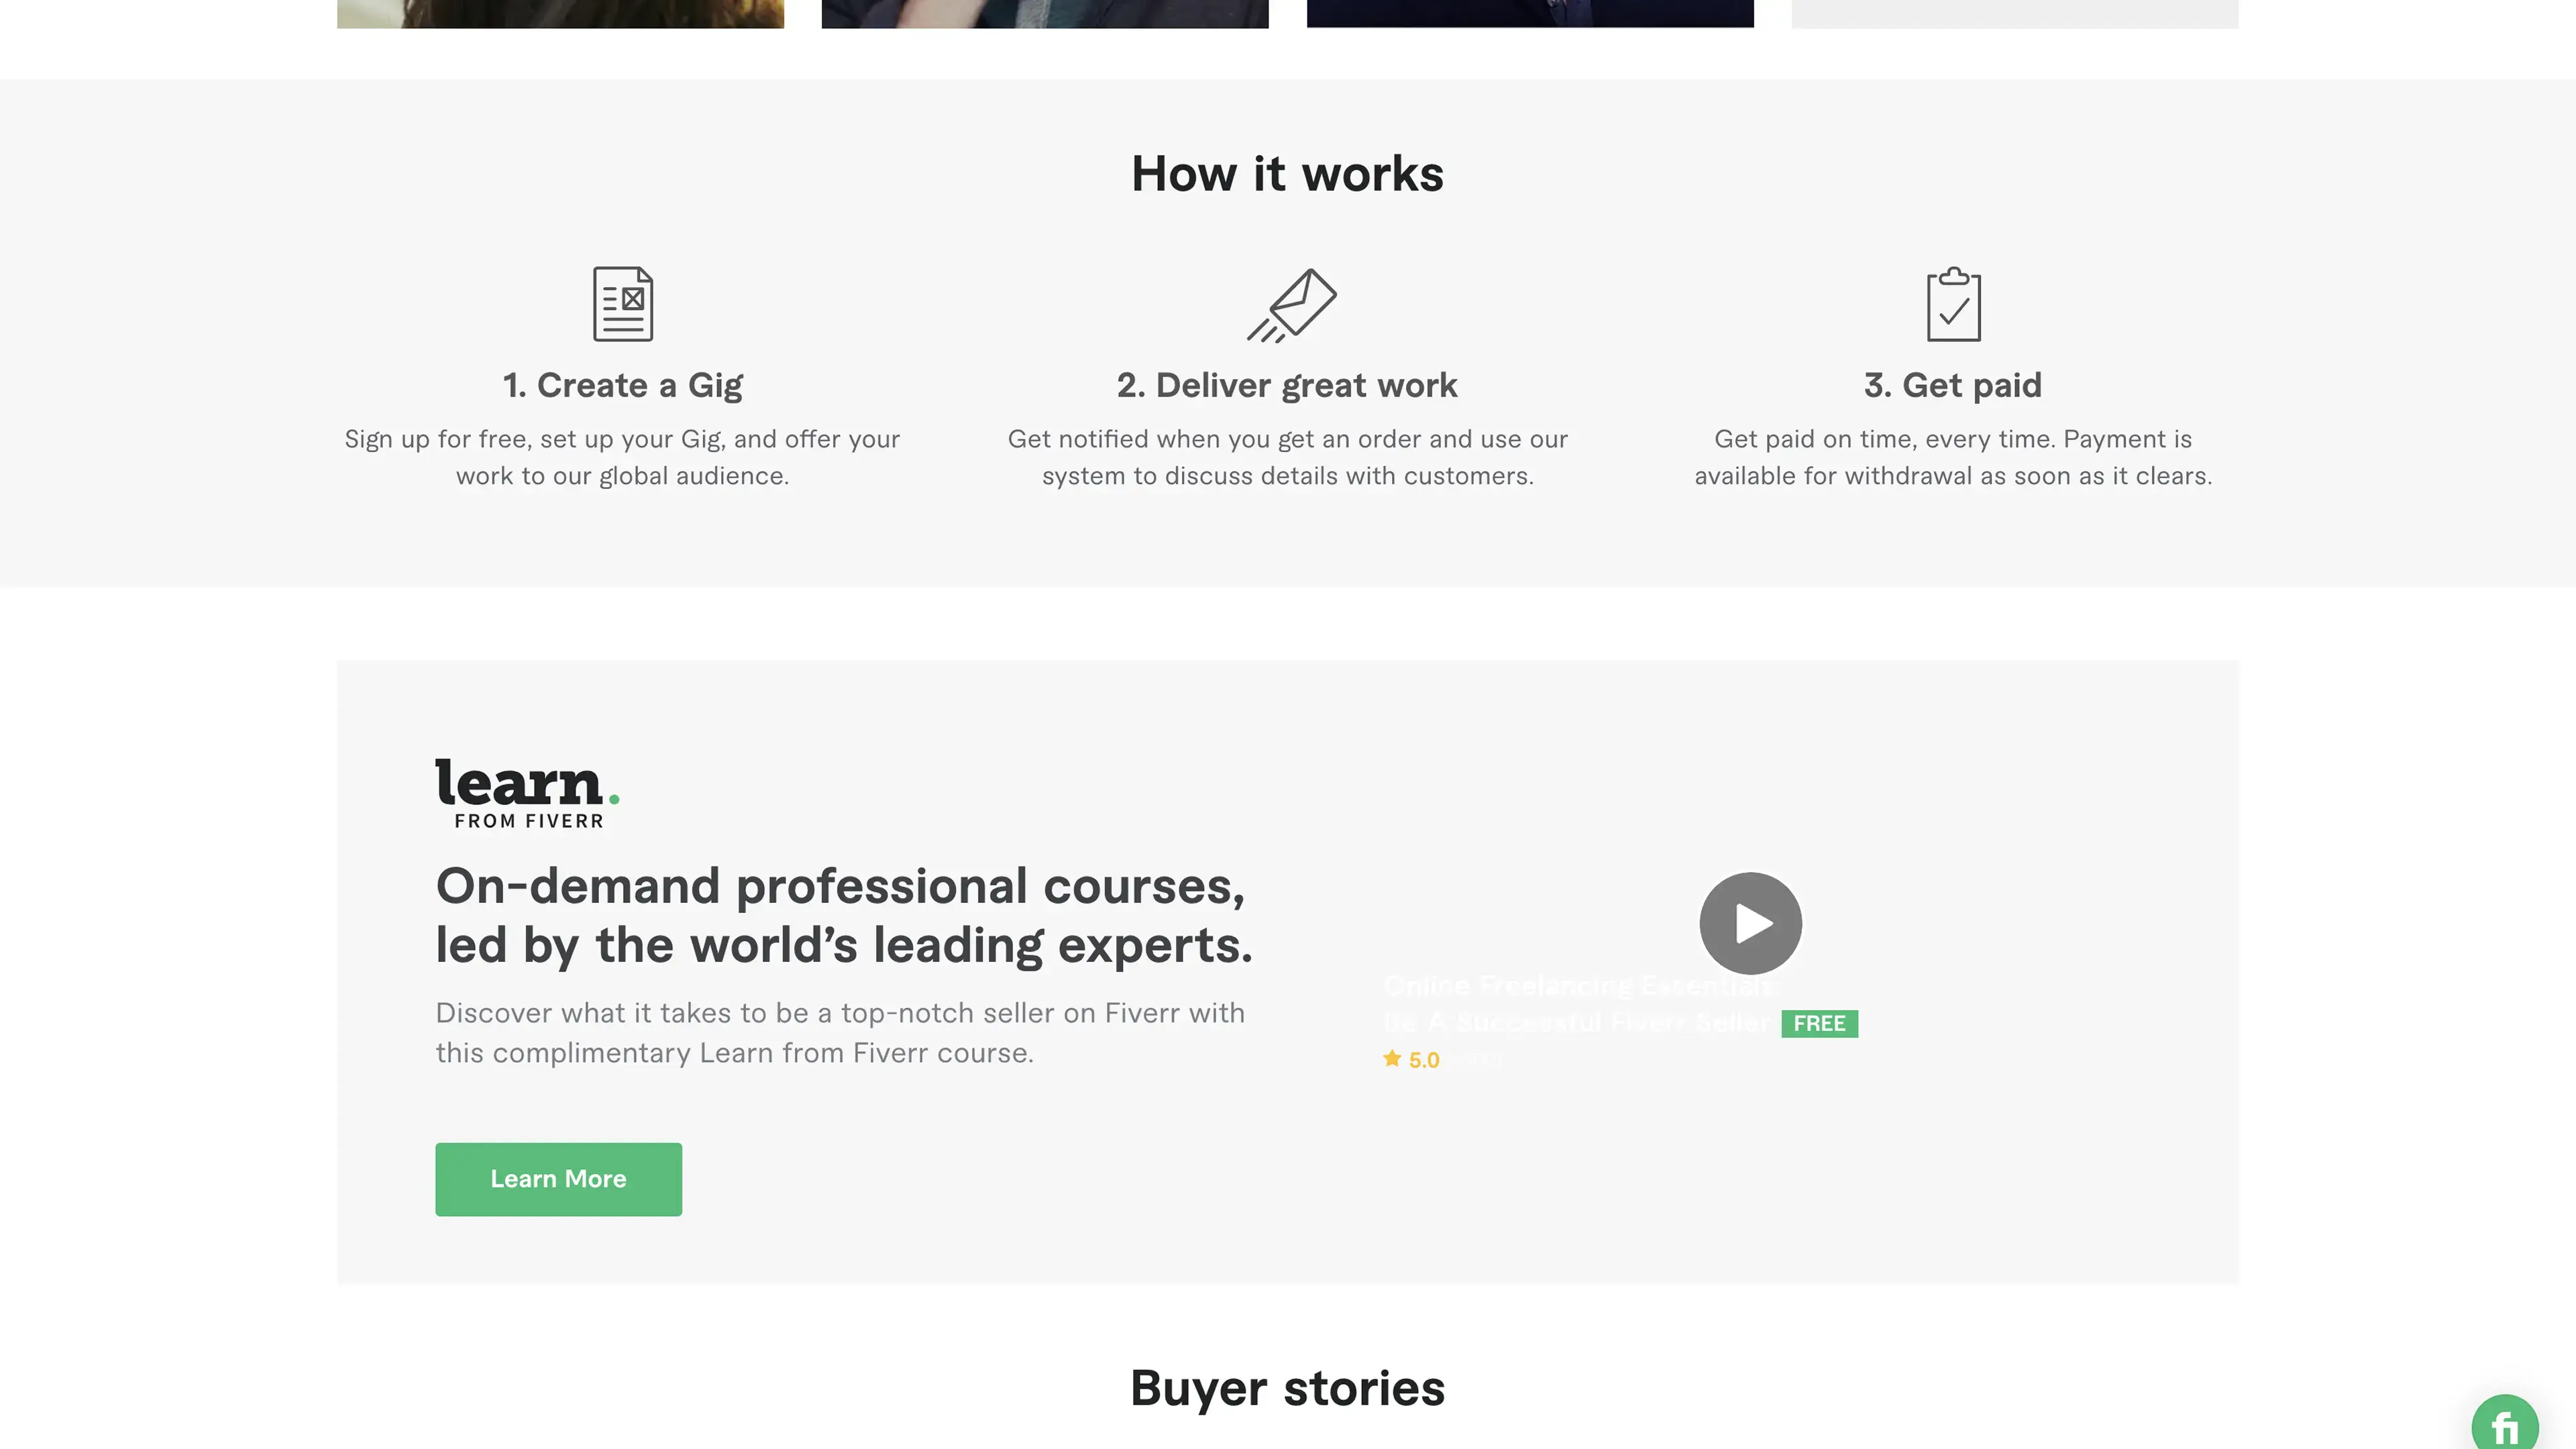Click the yellow star rating icon

point(1392,1059)
